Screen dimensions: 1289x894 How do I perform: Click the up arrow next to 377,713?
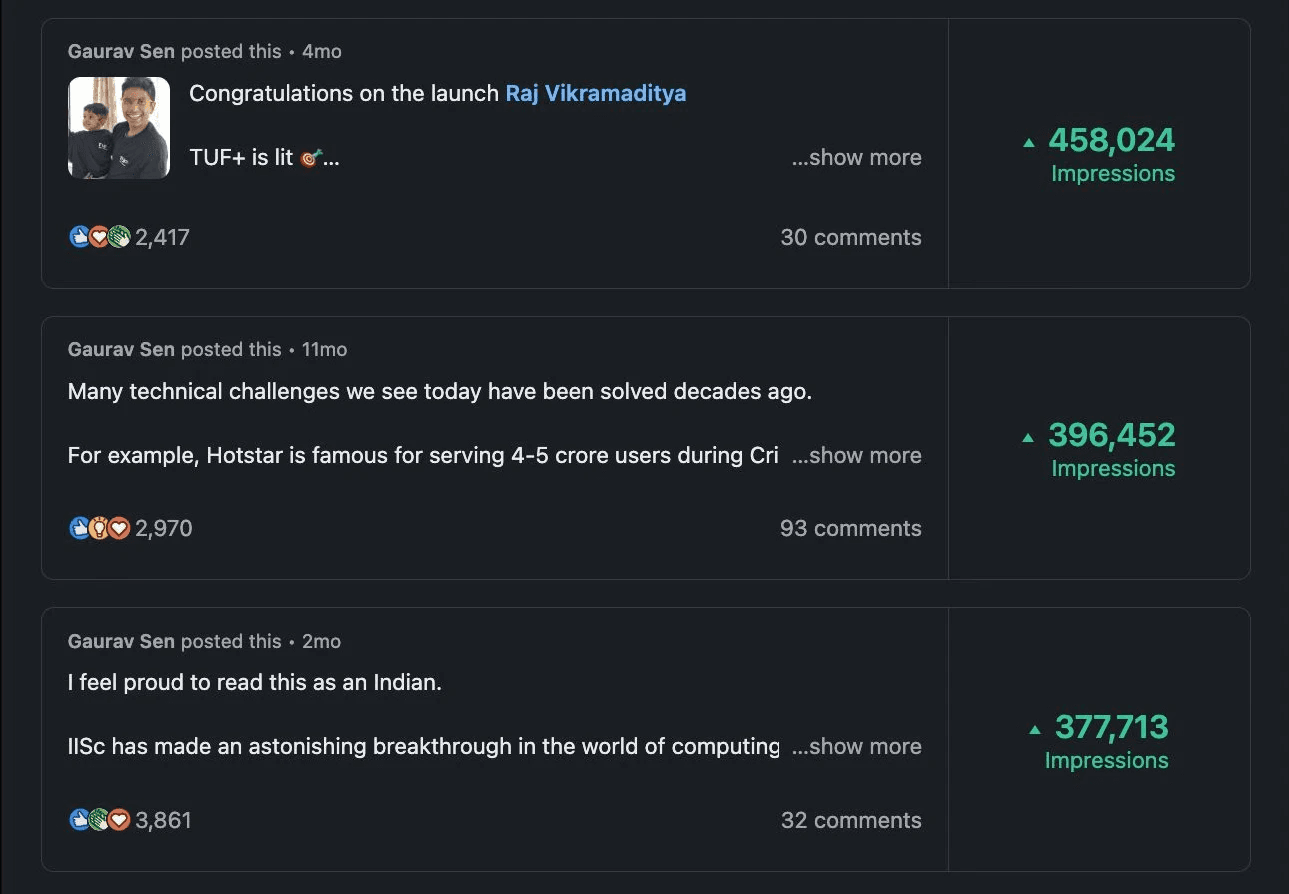tap(1035, 730)
